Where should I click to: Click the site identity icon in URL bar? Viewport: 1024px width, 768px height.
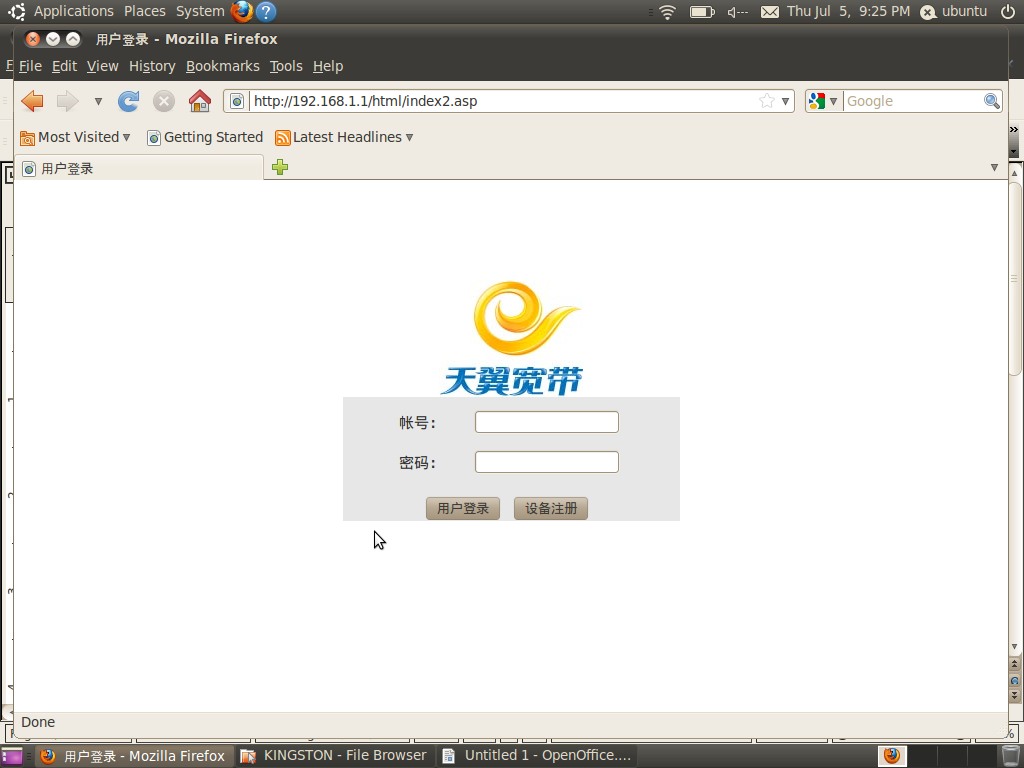pyautogui.click(x=237, y=101)
